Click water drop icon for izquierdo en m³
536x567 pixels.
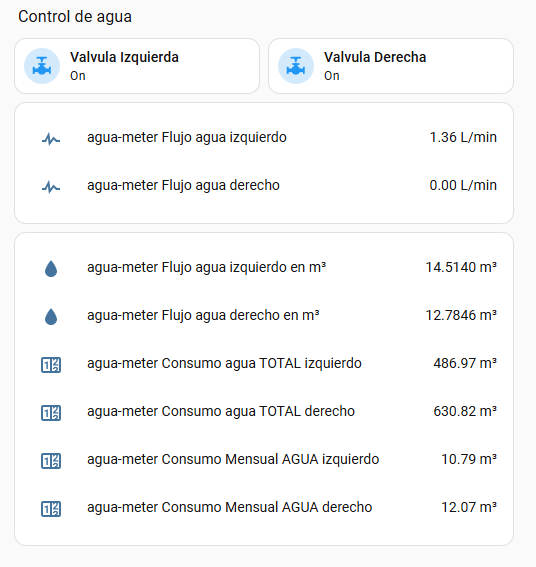[51, 269]
